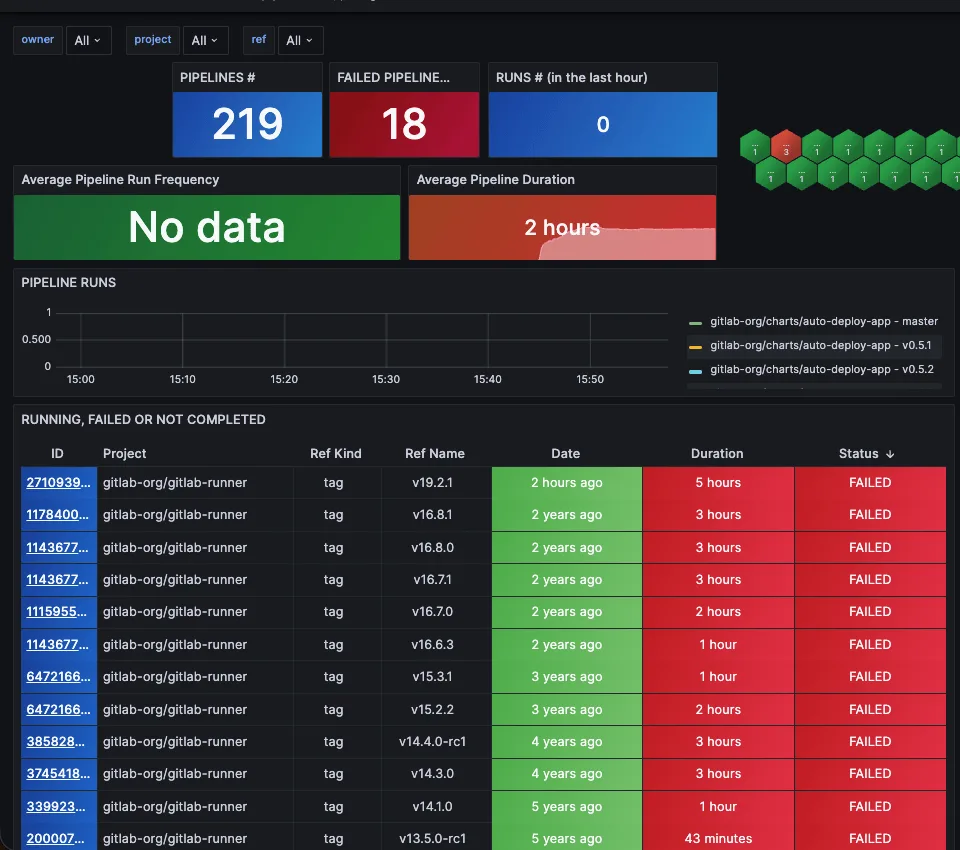Open pipeline link 200007... for v13.5.0-rc1
The height and width of the screenshot is (850, 960).
(x=55, y=838)
